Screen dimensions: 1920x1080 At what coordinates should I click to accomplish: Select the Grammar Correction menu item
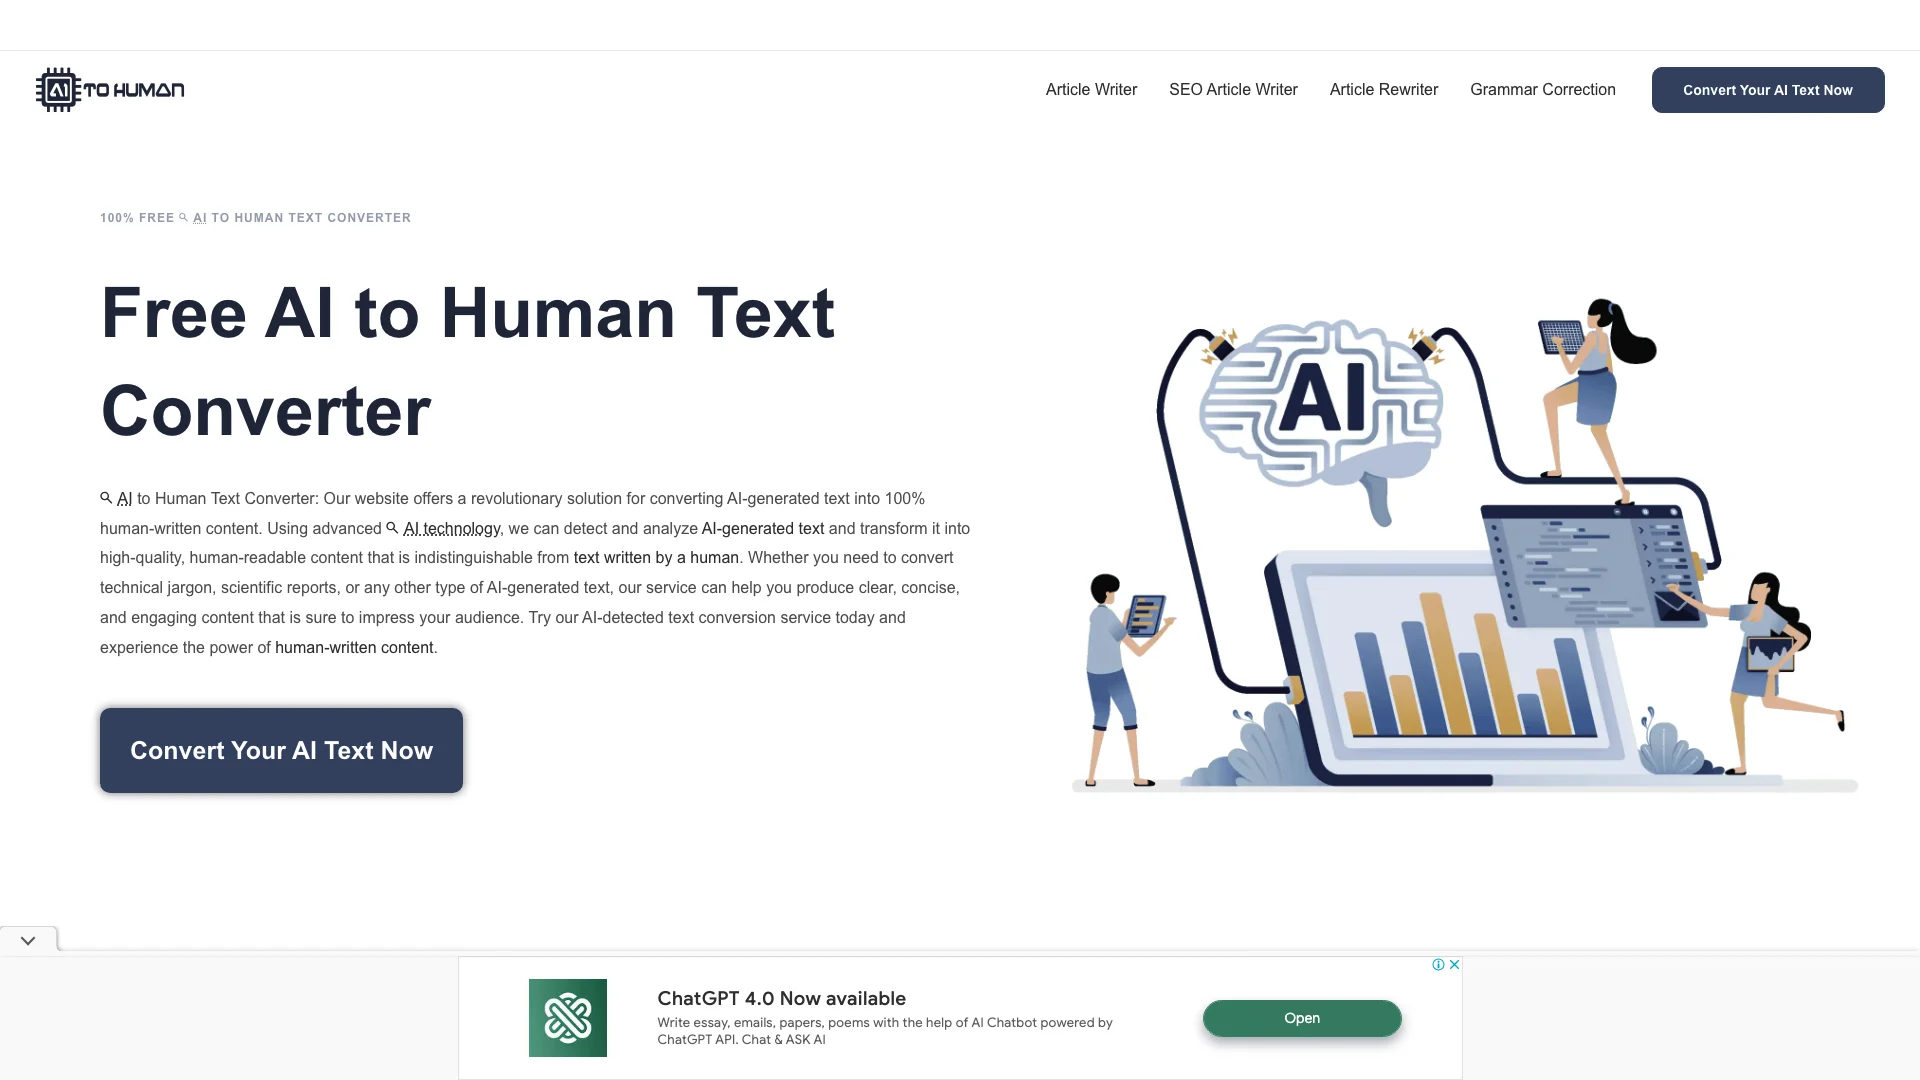point(1543,88)
